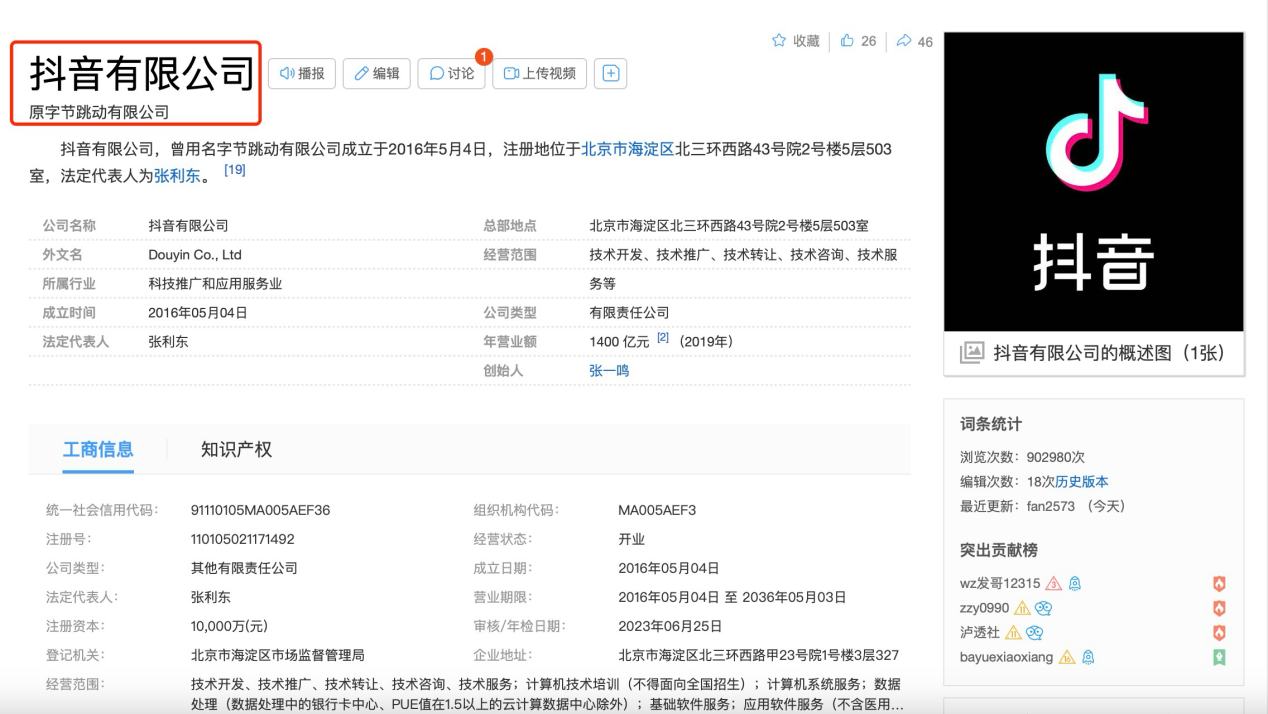The height and width of the screenshot is (714, 1268).
Task: Click the rocket badge beside bayuexiaoxiang
Action: click(x=1087, y=657)
